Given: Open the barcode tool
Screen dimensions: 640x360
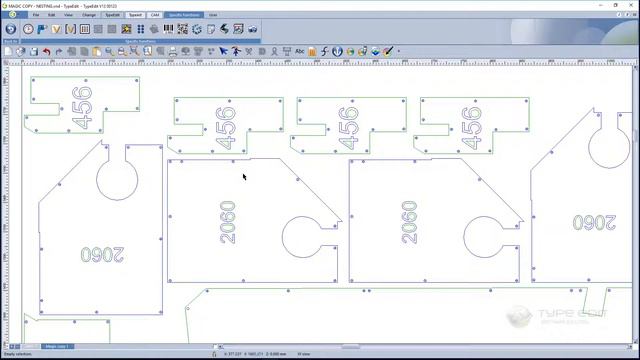Looking at the screenshot, I should click(x=168, y=29).
